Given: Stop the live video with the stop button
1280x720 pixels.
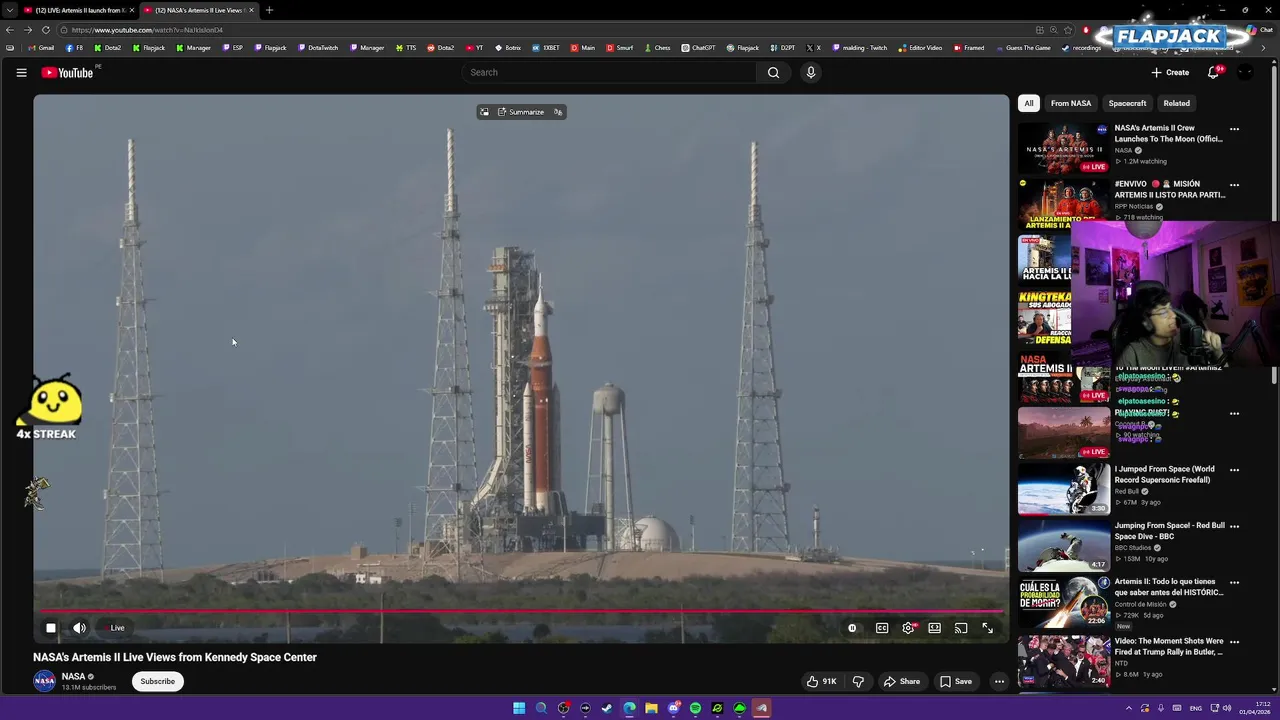Looking at the screenshot, I should tap(51, 628).
